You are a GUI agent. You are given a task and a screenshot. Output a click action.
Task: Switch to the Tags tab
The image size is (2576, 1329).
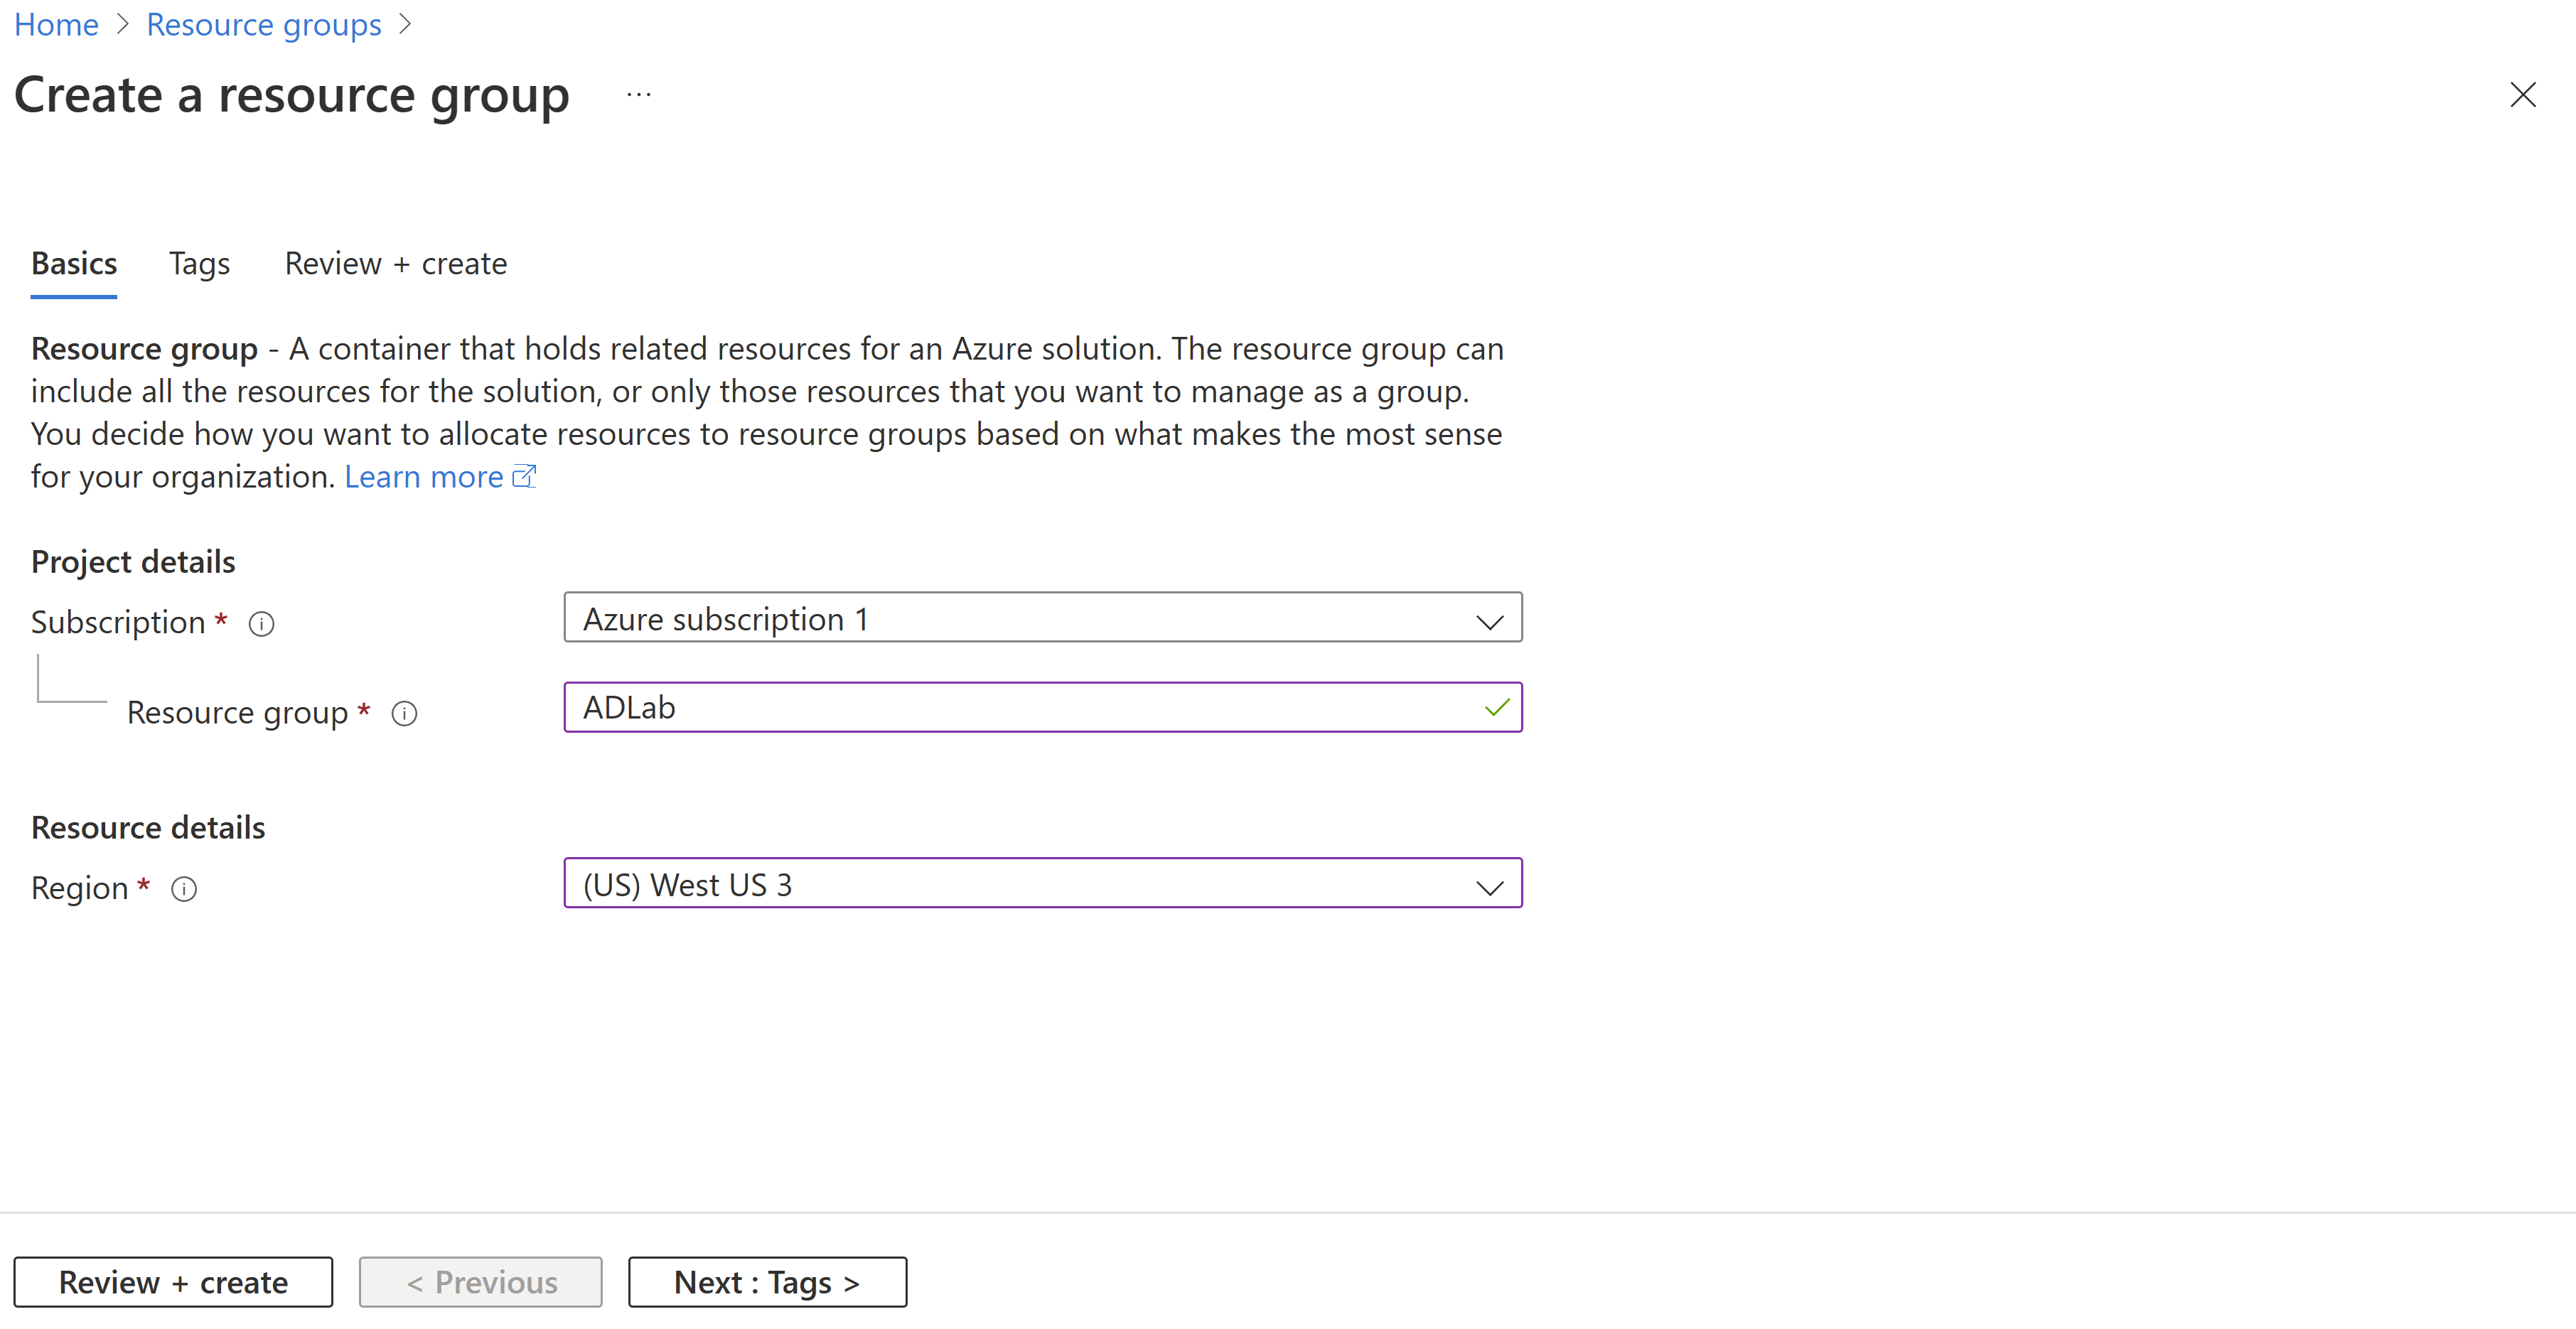[x=199, y=263]
